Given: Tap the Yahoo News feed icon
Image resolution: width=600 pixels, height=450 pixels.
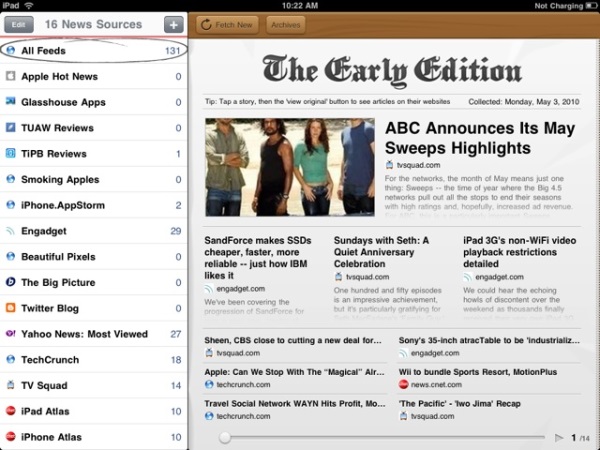Looking at the screenshot, I should [x=10, y=334].
